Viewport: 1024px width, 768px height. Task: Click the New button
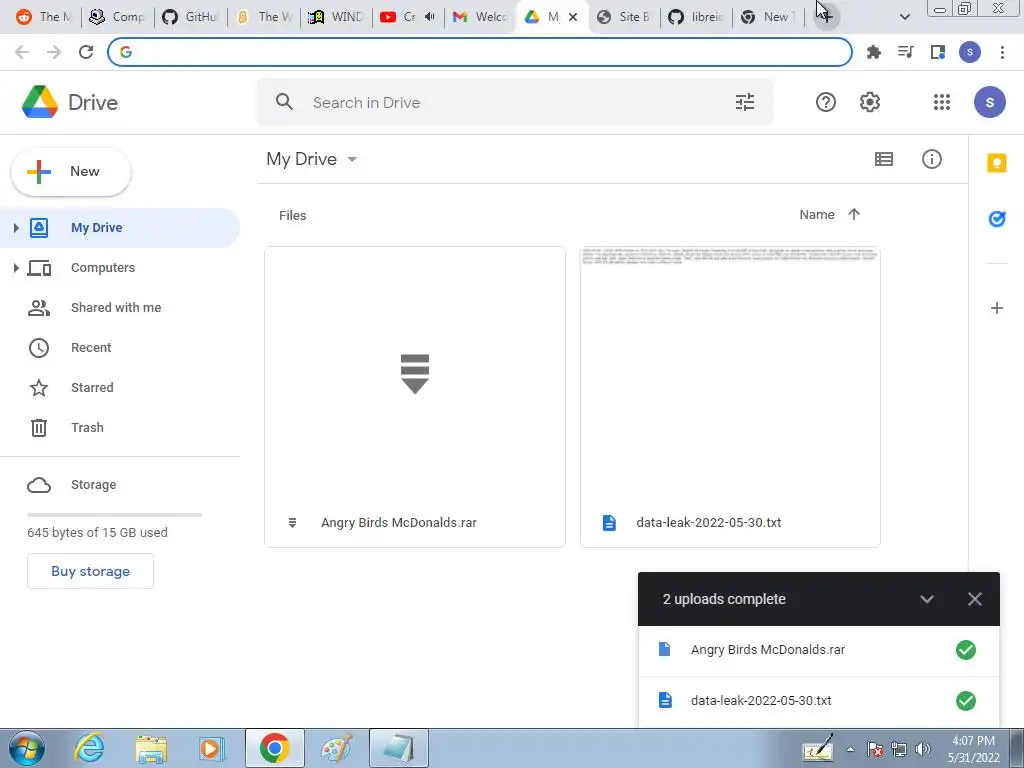71,171
